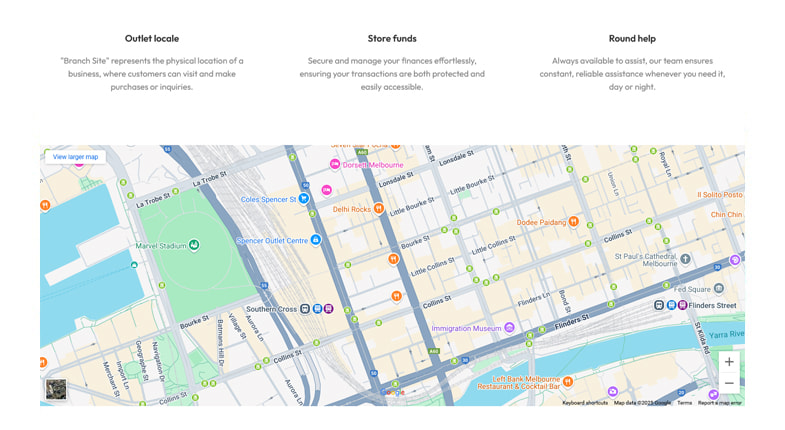Viewport: 785px width, 430px height.
Task: Click the Report a map error link
Action: (x=719, y=403)
